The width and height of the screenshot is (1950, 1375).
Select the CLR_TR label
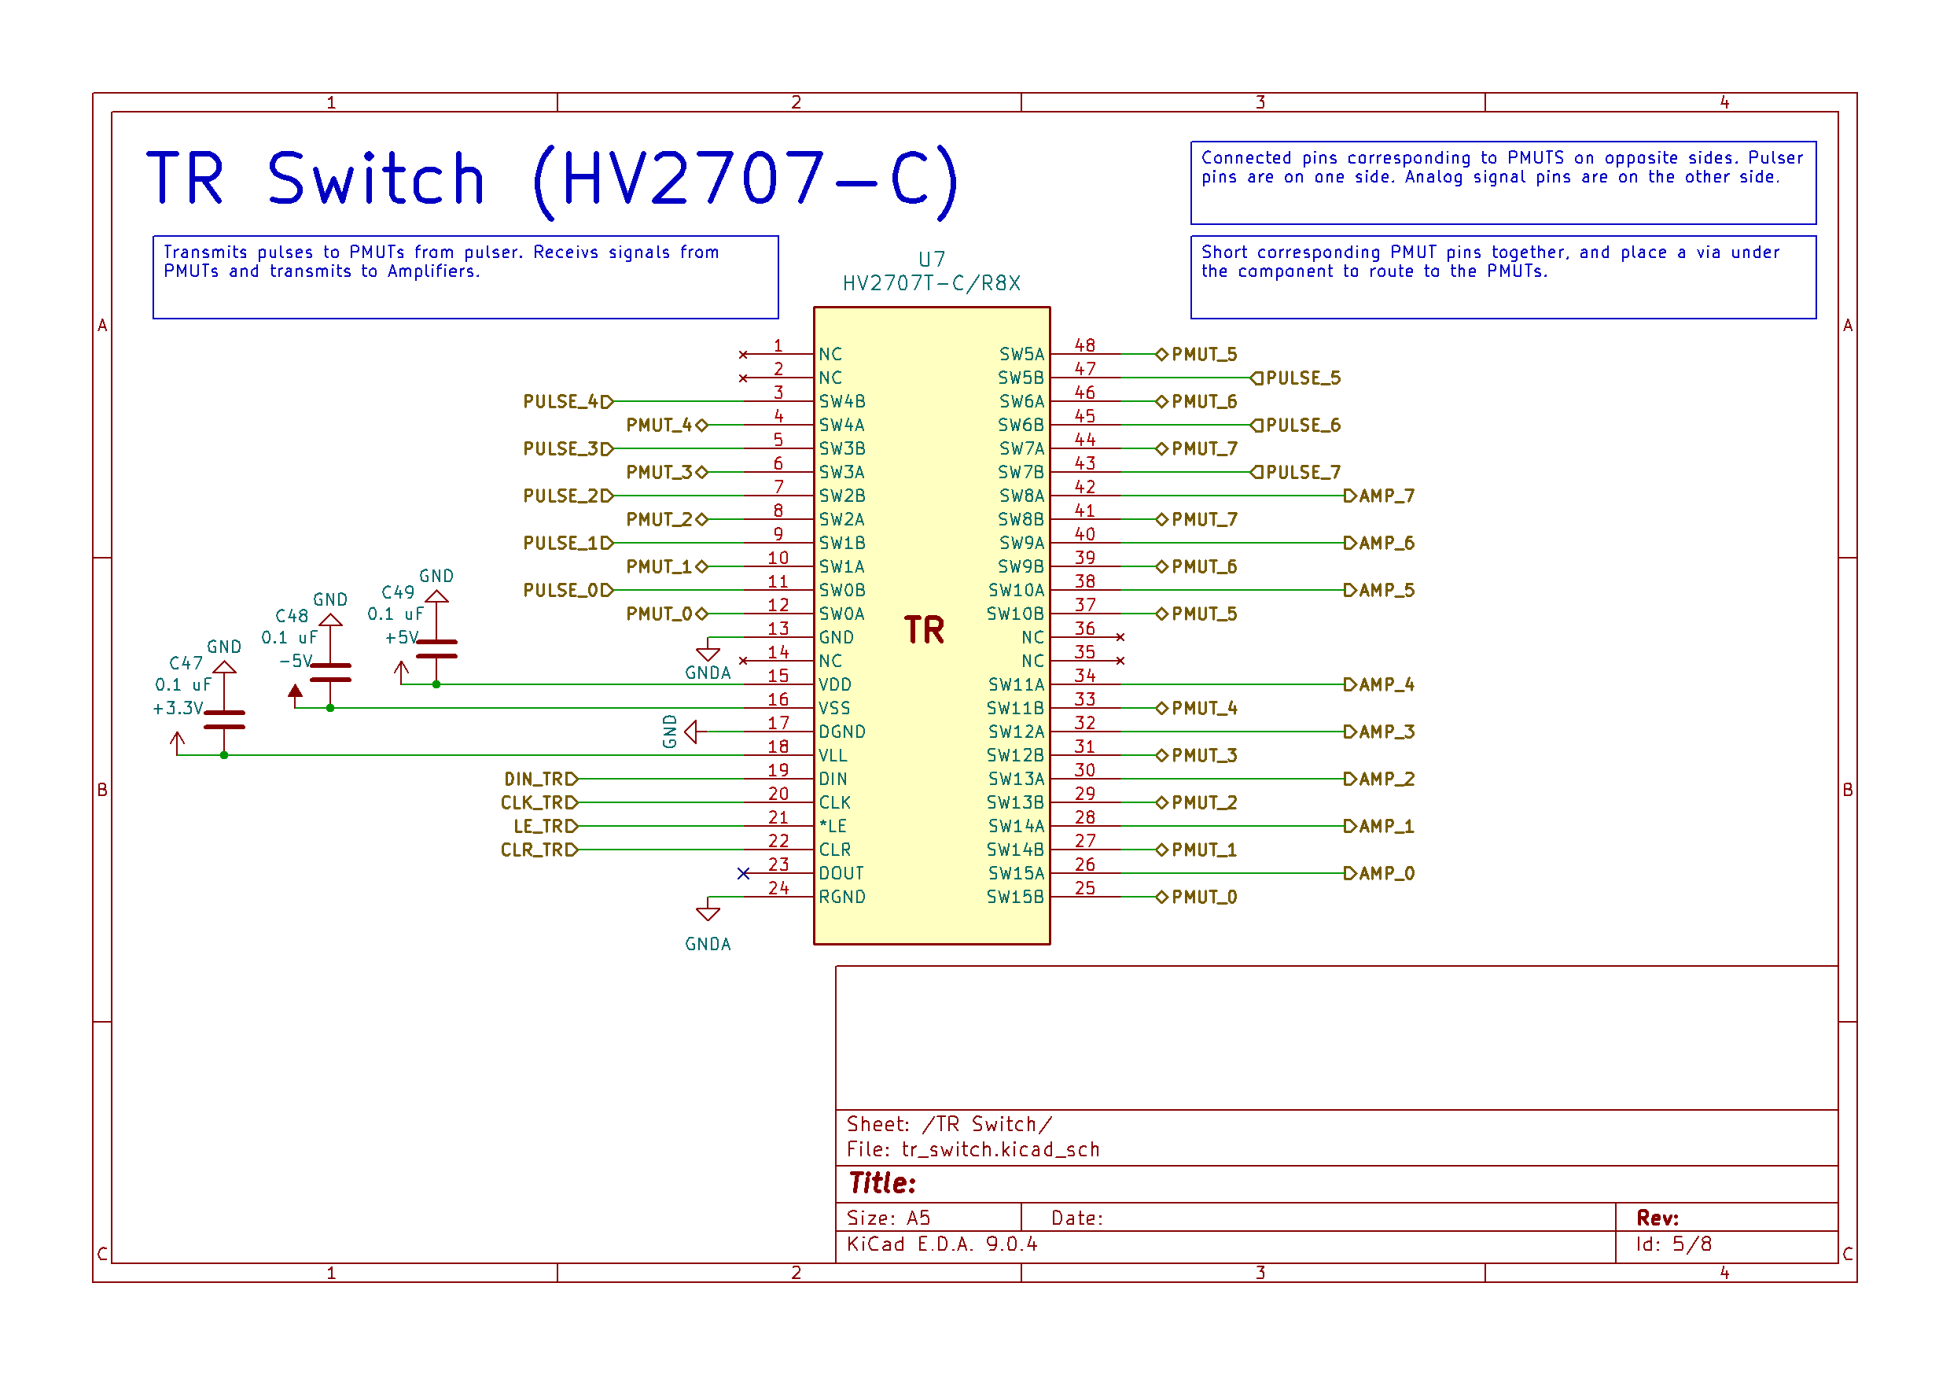click(539, 850)
